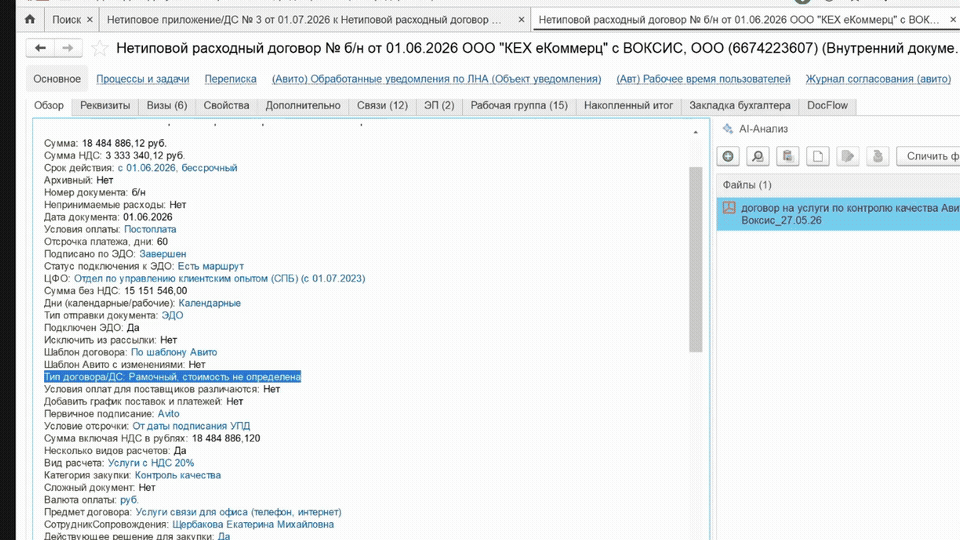Switch to the Поиск tab

pyautogui.click(x=66, y=20)
